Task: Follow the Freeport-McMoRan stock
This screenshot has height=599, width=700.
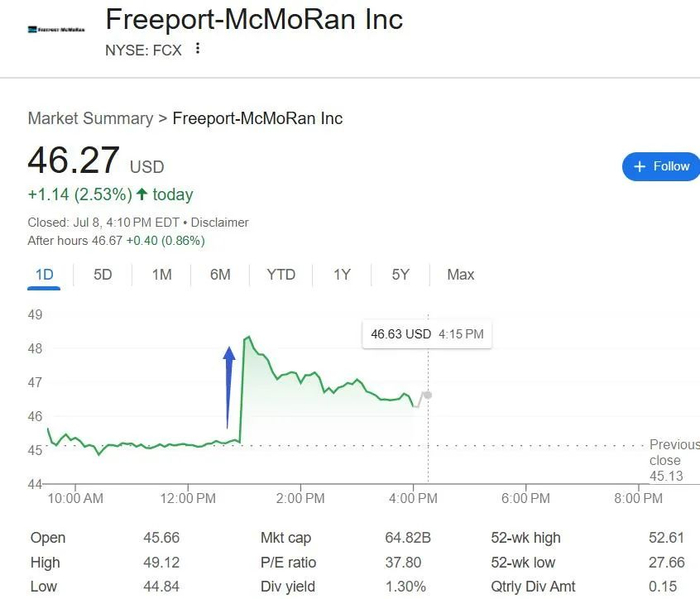Action: pyautogui.click(x=660, y=166)
